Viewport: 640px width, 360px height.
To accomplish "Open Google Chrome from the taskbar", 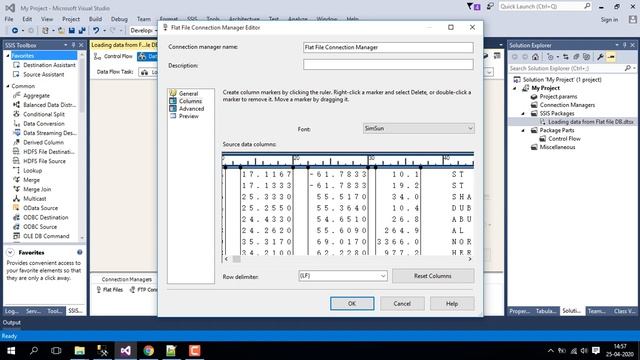I will pyautogui.click(x=149, y=351).
